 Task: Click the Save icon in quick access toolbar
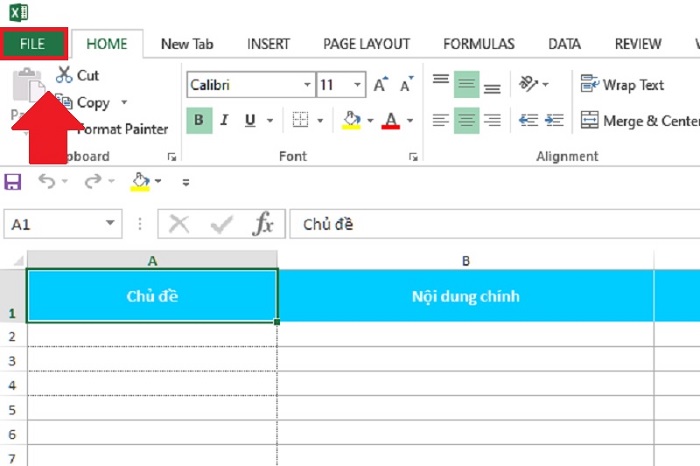[13, 181]
